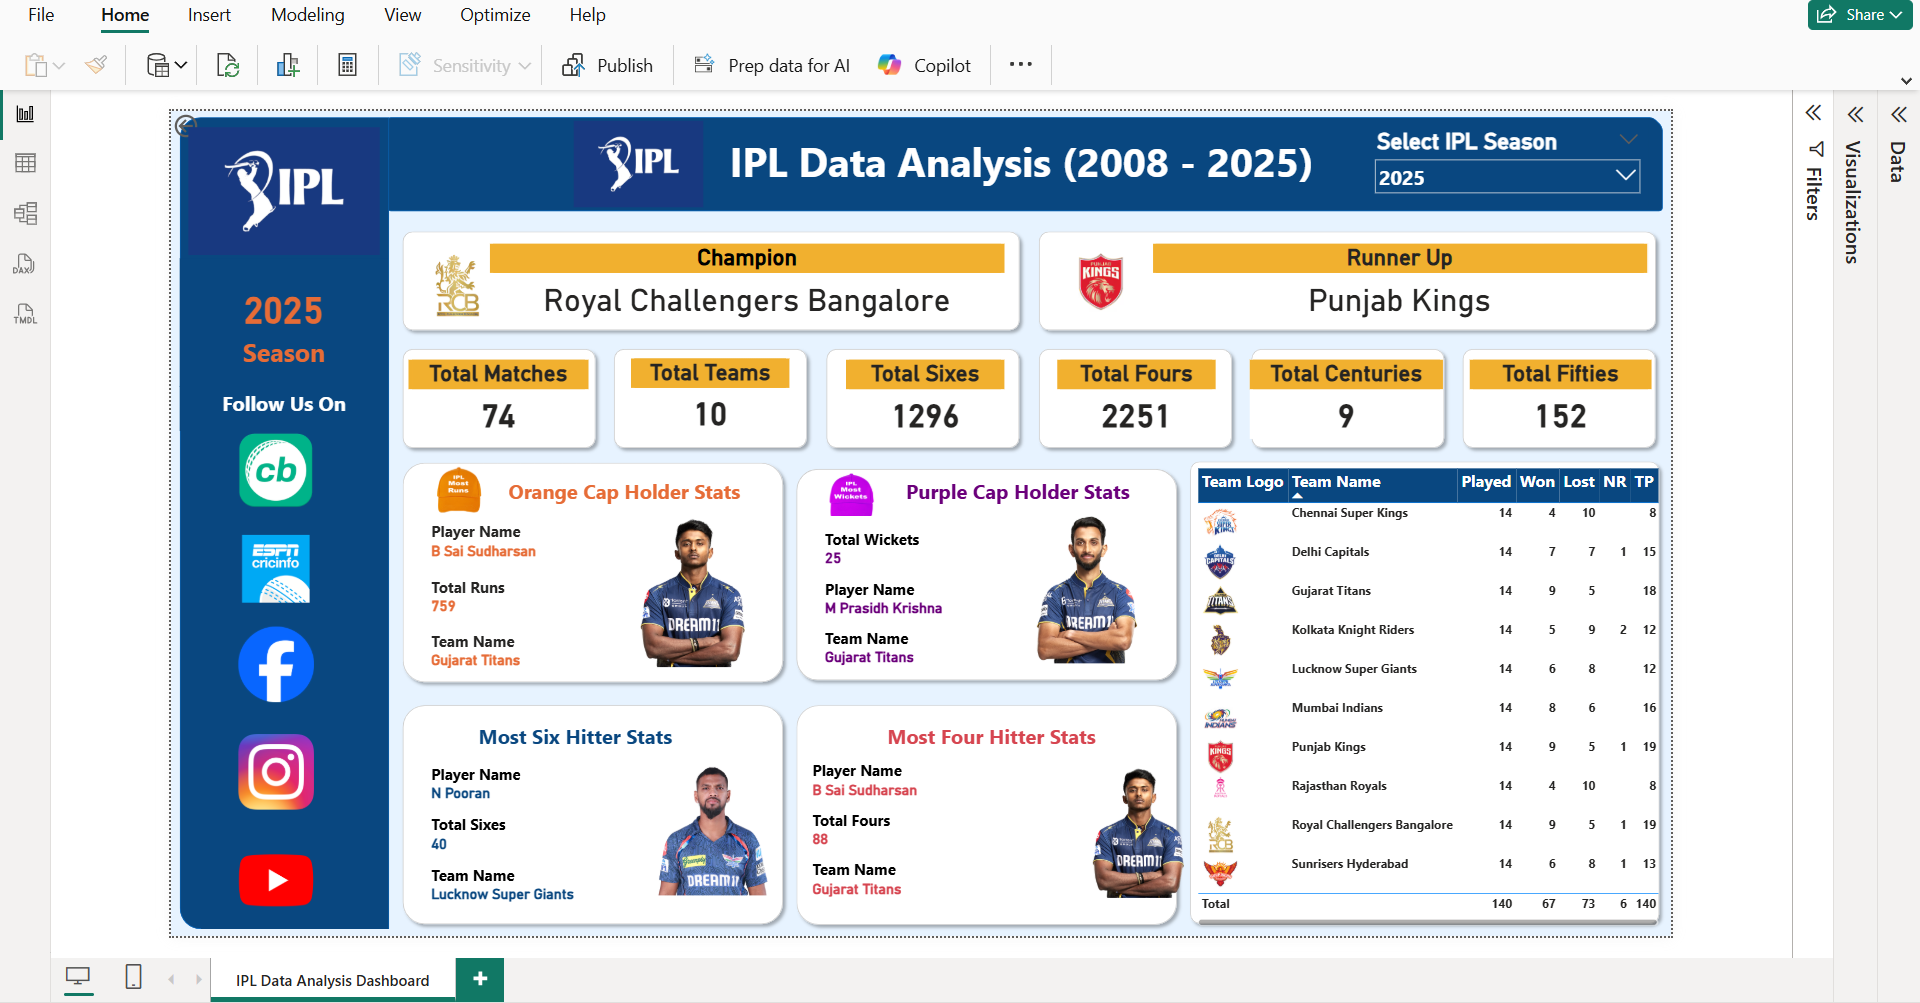Expand the Visualizations pane
Image resolution: width=1920 pixels, height=1003 pixels.
(x=1855, y=114)
